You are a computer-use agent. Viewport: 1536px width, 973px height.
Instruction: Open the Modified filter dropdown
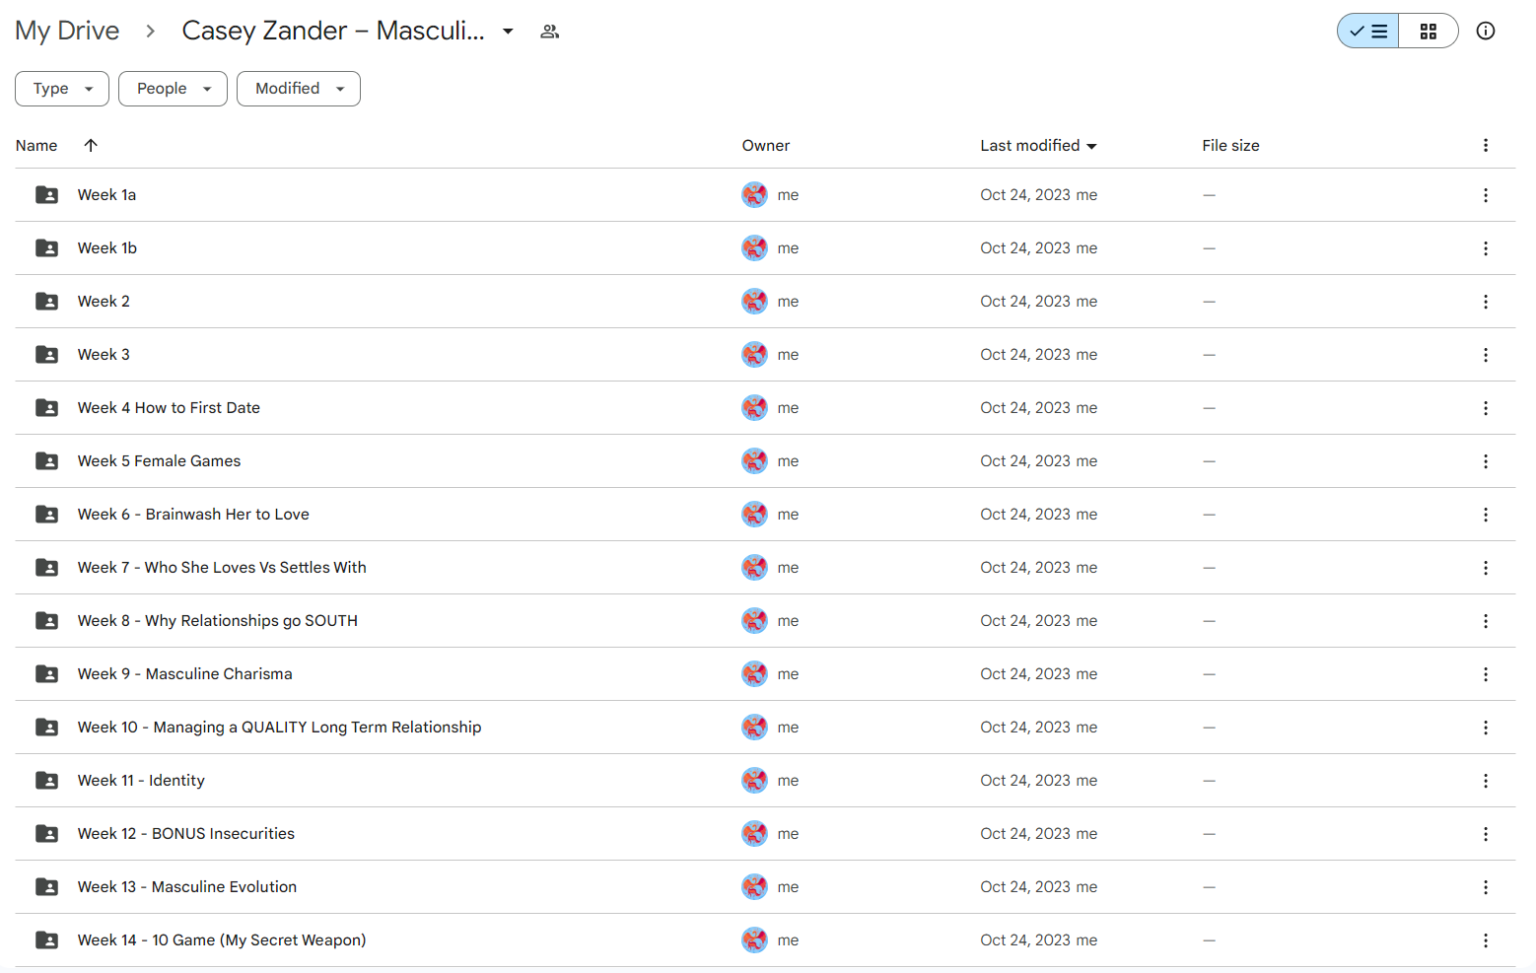[x=298, y=89]
